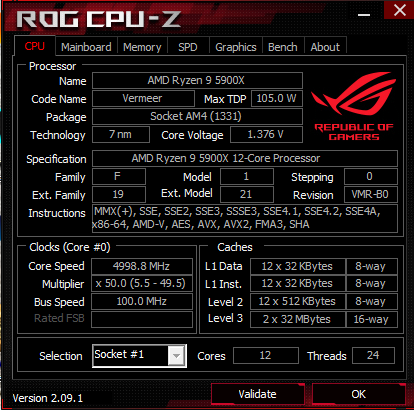Show the About tab
414x410 pixels.
(325, 47)
